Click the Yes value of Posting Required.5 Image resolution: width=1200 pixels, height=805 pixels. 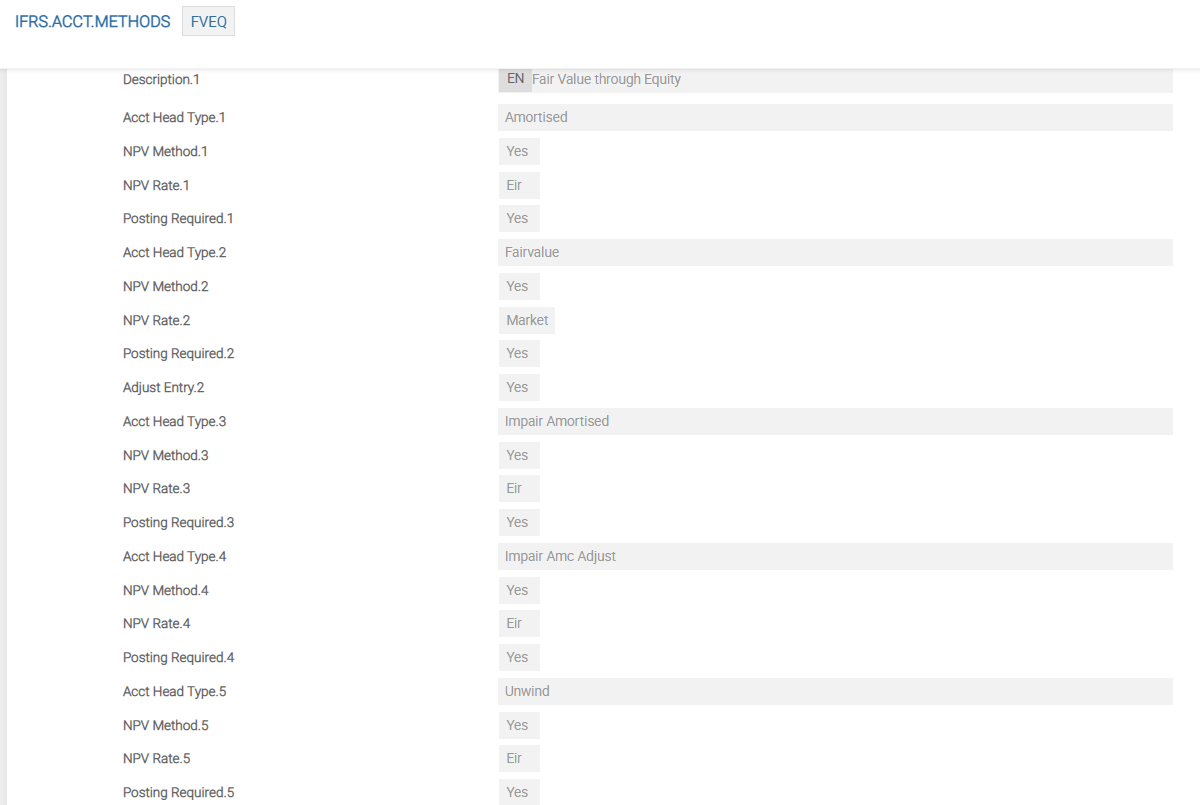(x=518, y=792)
